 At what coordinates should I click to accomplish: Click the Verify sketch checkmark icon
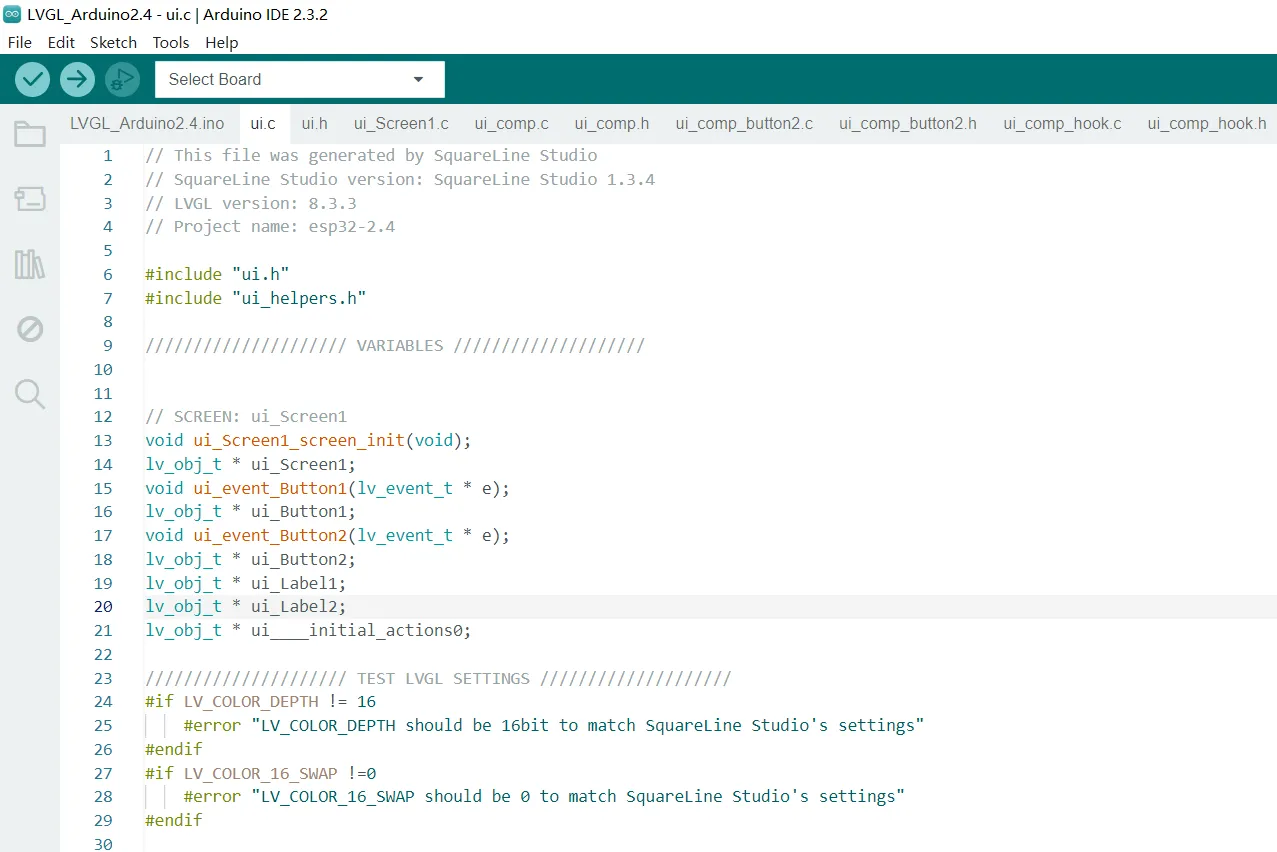click(x=33, y=79)
